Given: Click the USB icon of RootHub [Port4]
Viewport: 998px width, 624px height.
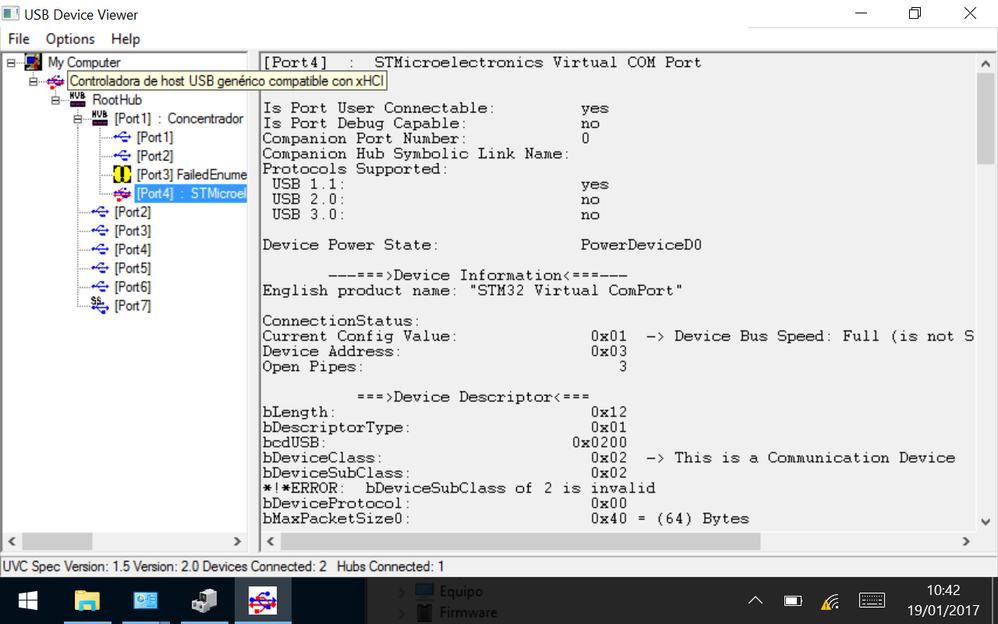Looking at the screenshot, I should click(x=100, y=249).
